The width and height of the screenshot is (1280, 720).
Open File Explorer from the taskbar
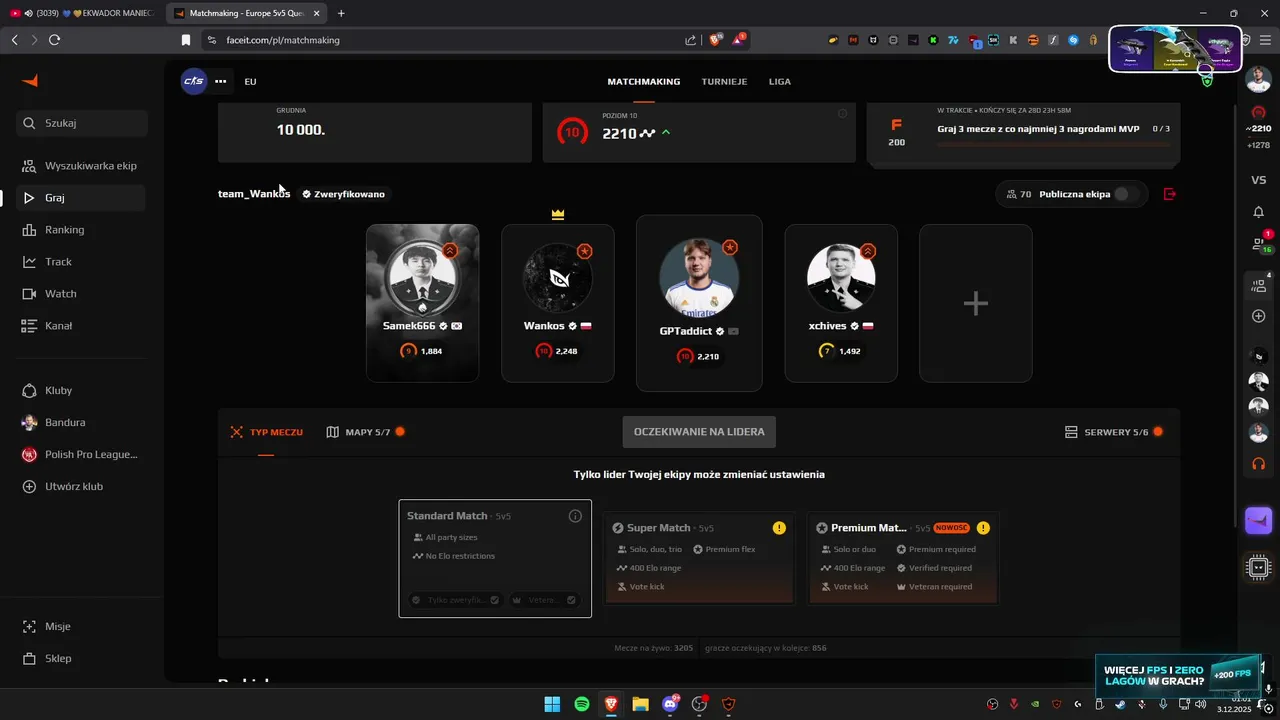pos(640,704)
